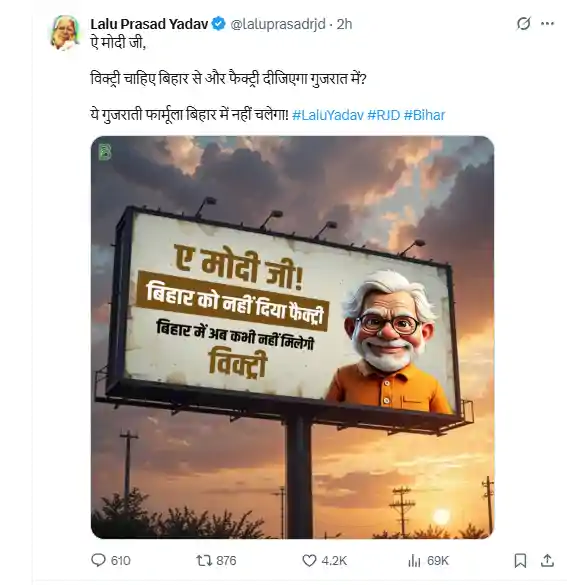Viewport: 567px width, 585px height.
Task: Click the share upload arrow icon
Action: click(547, 560)
